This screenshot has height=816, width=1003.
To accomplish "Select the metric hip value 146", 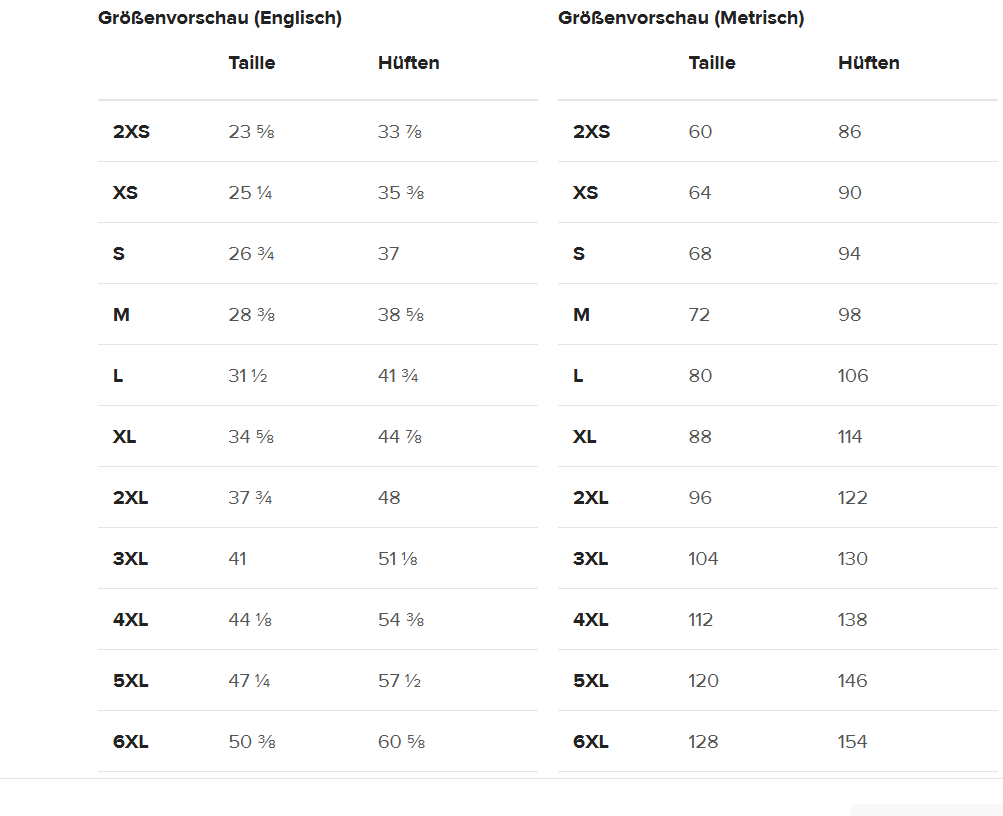I will tap(852, 681).
